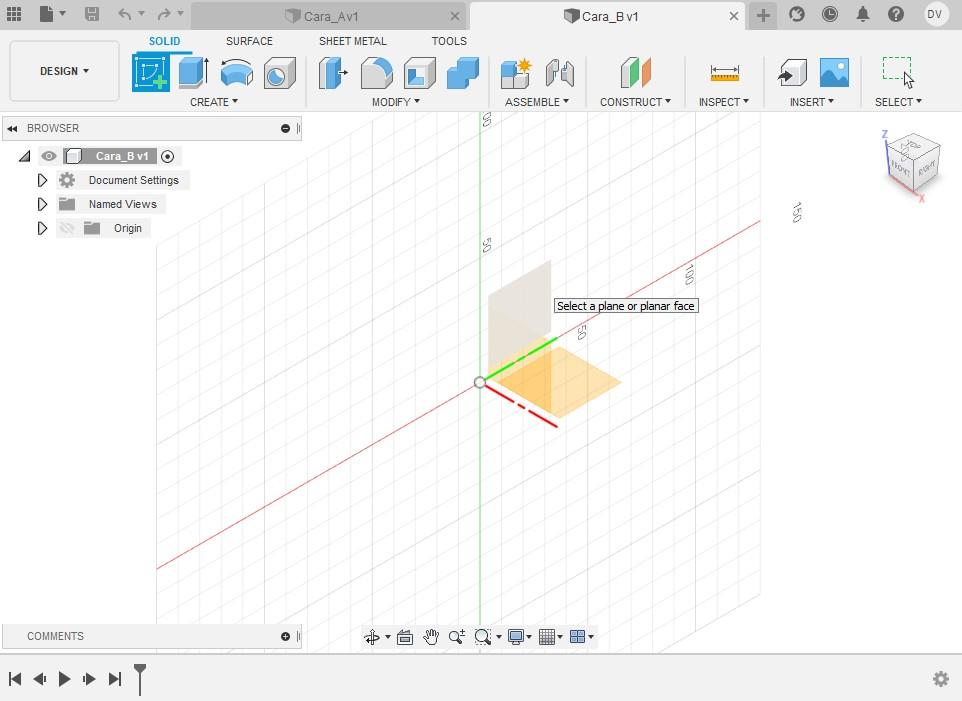Screen dimensions: 962x701
Task: Select the Fillet tool
Action: pos(376,73)
